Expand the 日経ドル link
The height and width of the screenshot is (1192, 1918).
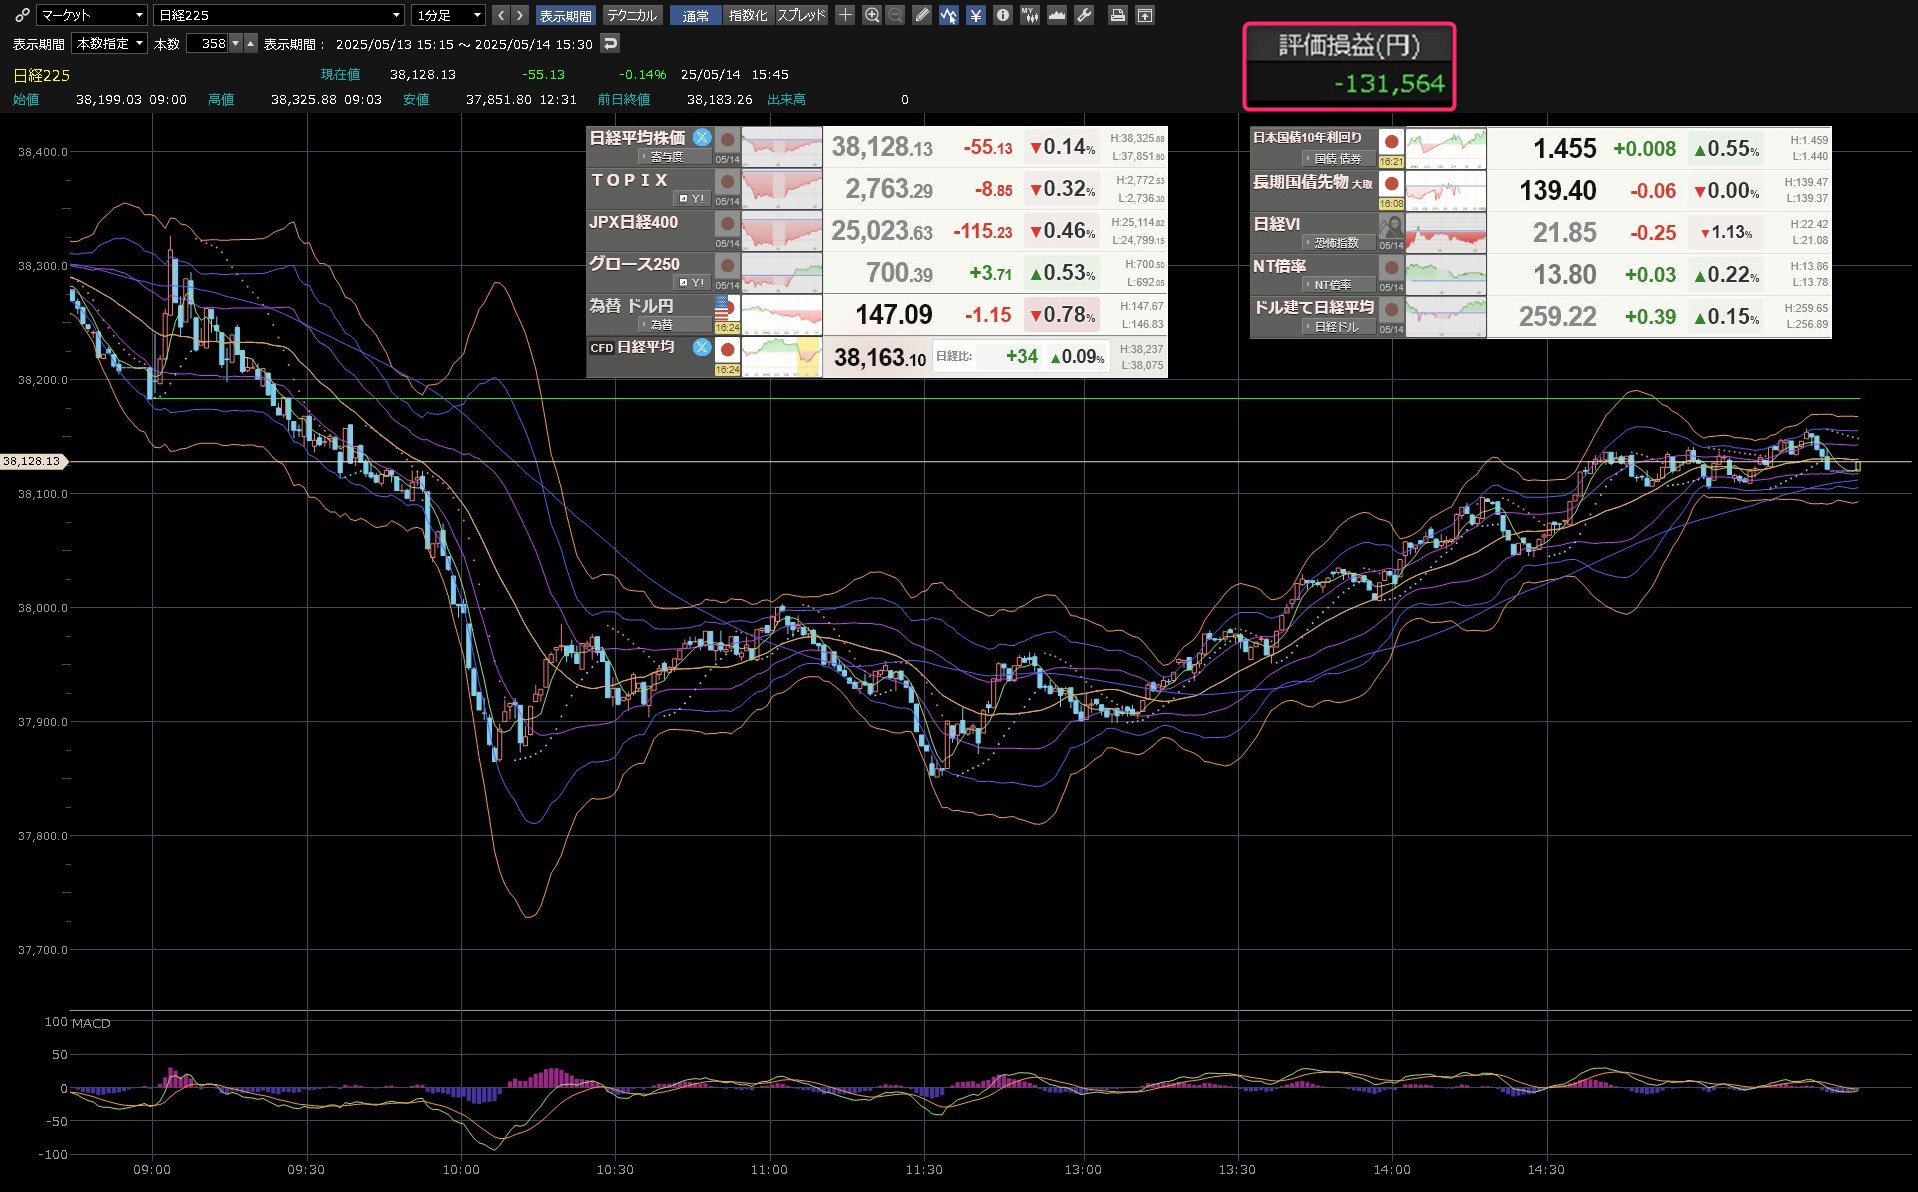(1337, 327)
